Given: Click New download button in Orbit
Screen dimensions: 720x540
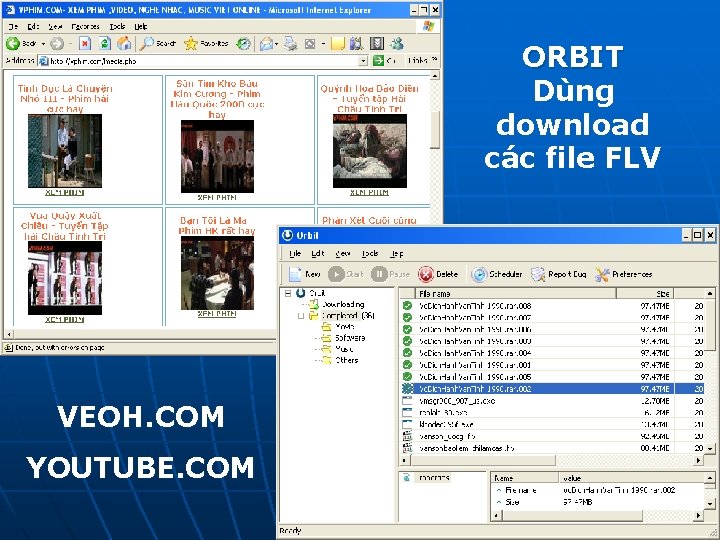Looking at the screenshot, I should pyautogui.click(x=304, y=274).
